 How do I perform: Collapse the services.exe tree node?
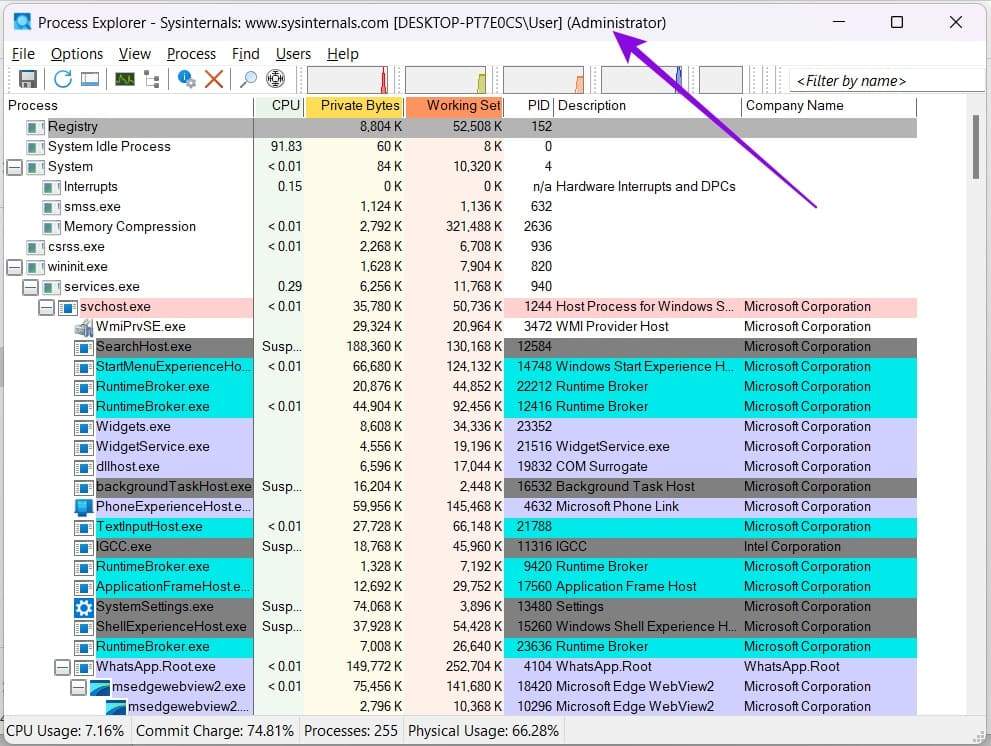pyautogui.click(x=30, y=287)
